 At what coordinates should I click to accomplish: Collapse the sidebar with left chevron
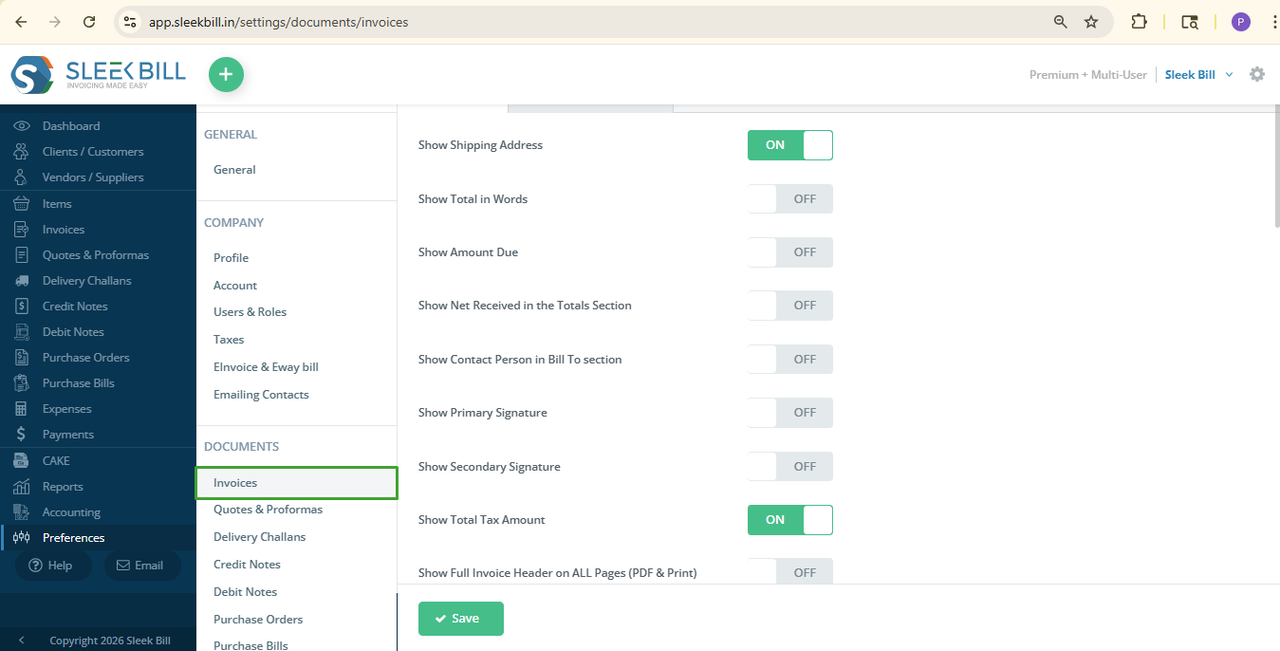click(21, 640)
